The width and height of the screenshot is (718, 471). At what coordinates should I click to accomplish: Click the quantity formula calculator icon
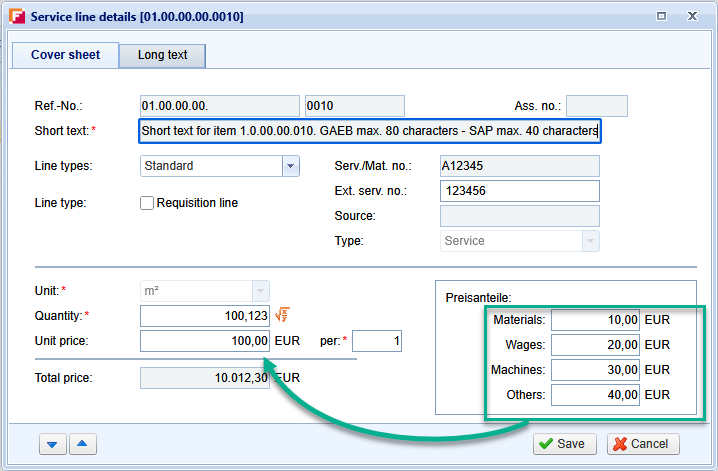coord(282,316)
